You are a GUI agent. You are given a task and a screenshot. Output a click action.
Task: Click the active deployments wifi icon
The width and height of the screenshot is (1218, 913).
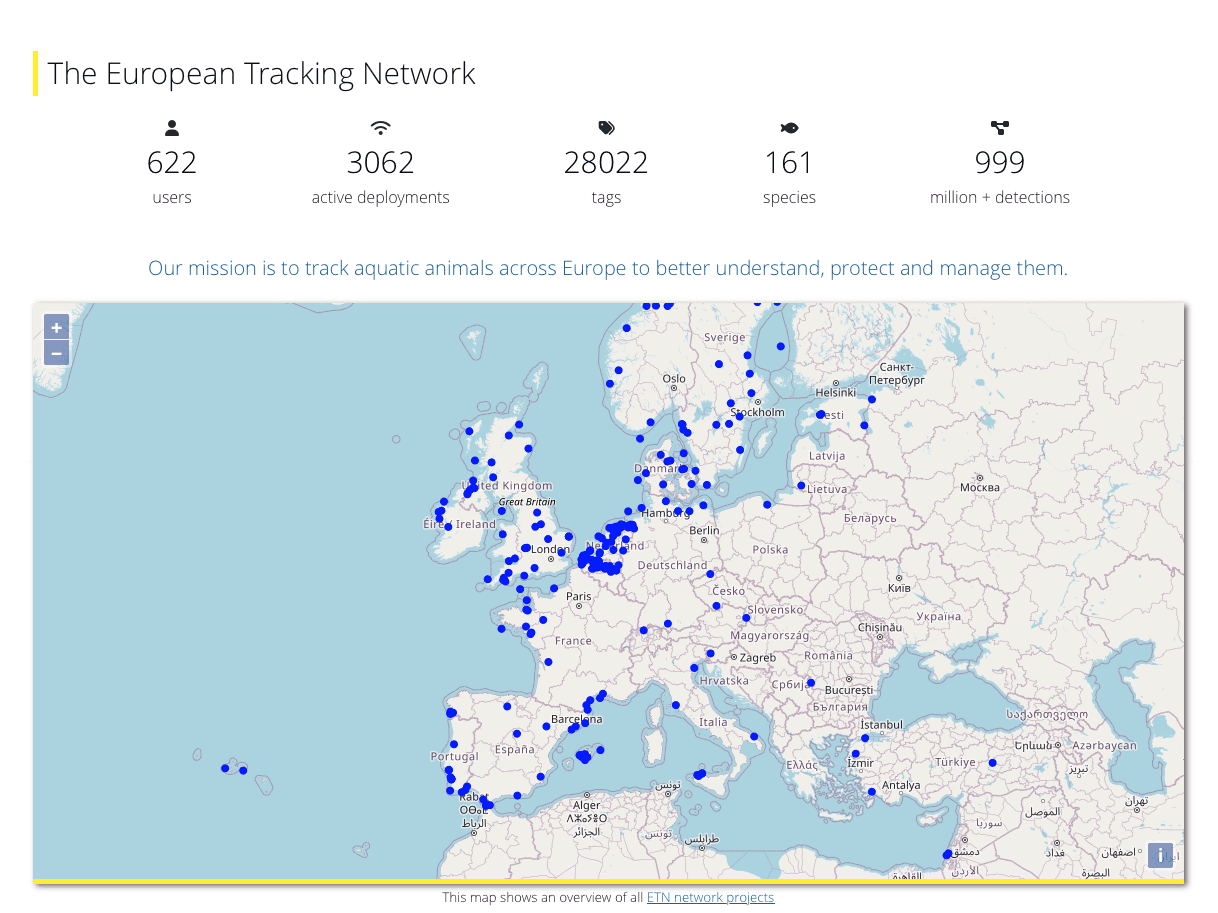coord(380,128)
